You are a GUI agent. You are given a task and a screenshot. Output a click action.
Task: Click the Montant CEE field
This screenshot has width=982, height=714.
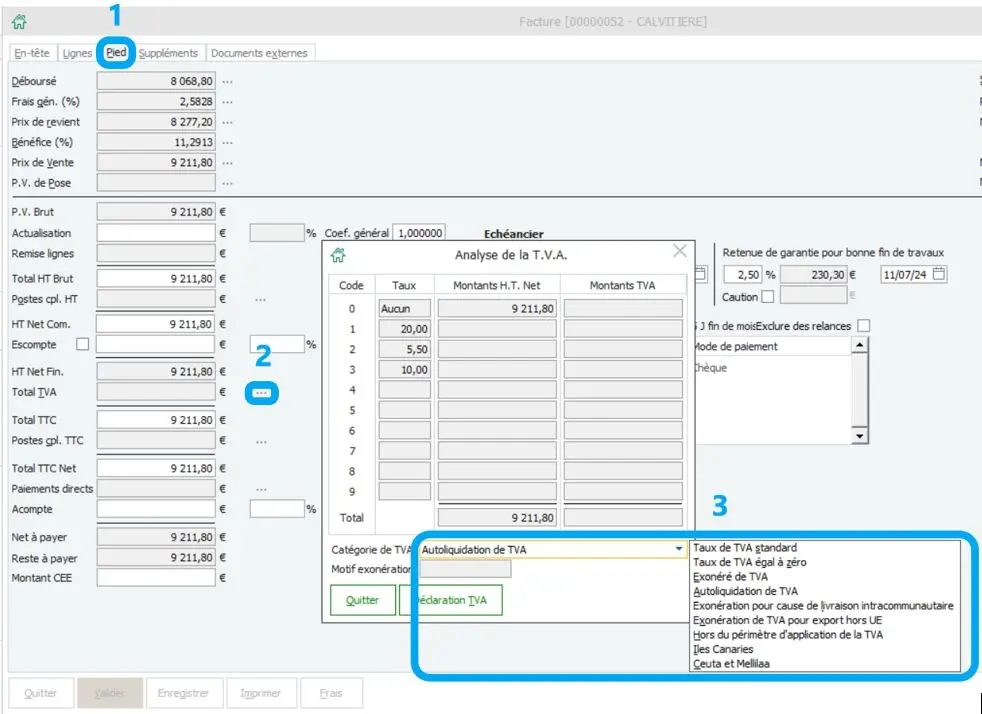pos(156,577)
